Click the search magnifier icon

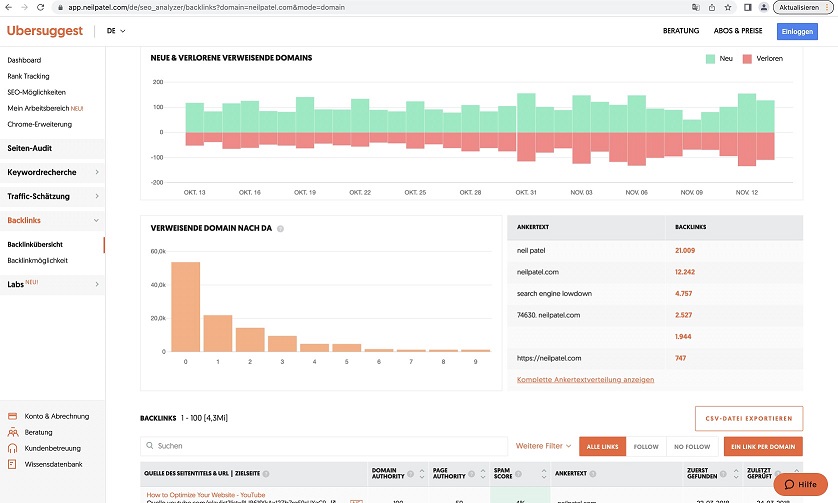[149, 446]
